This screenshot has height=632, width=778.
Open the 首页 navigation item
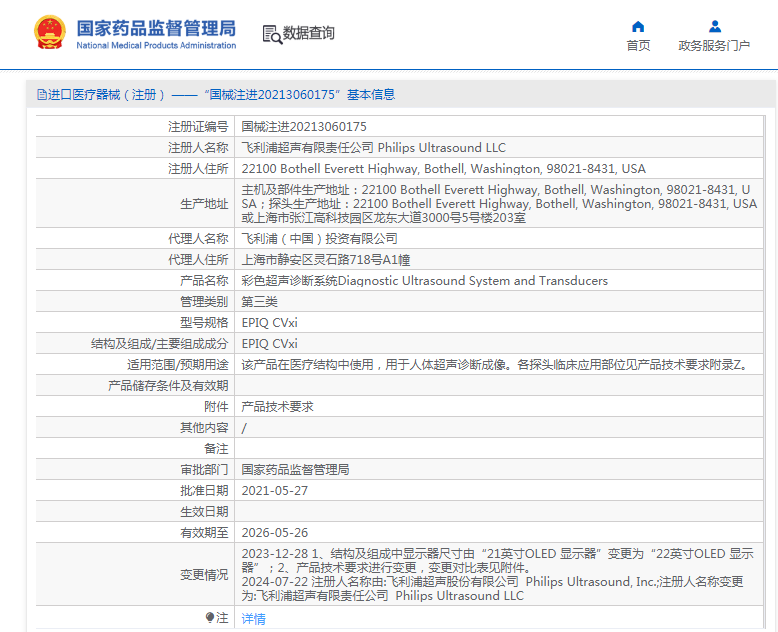[638, 45]
